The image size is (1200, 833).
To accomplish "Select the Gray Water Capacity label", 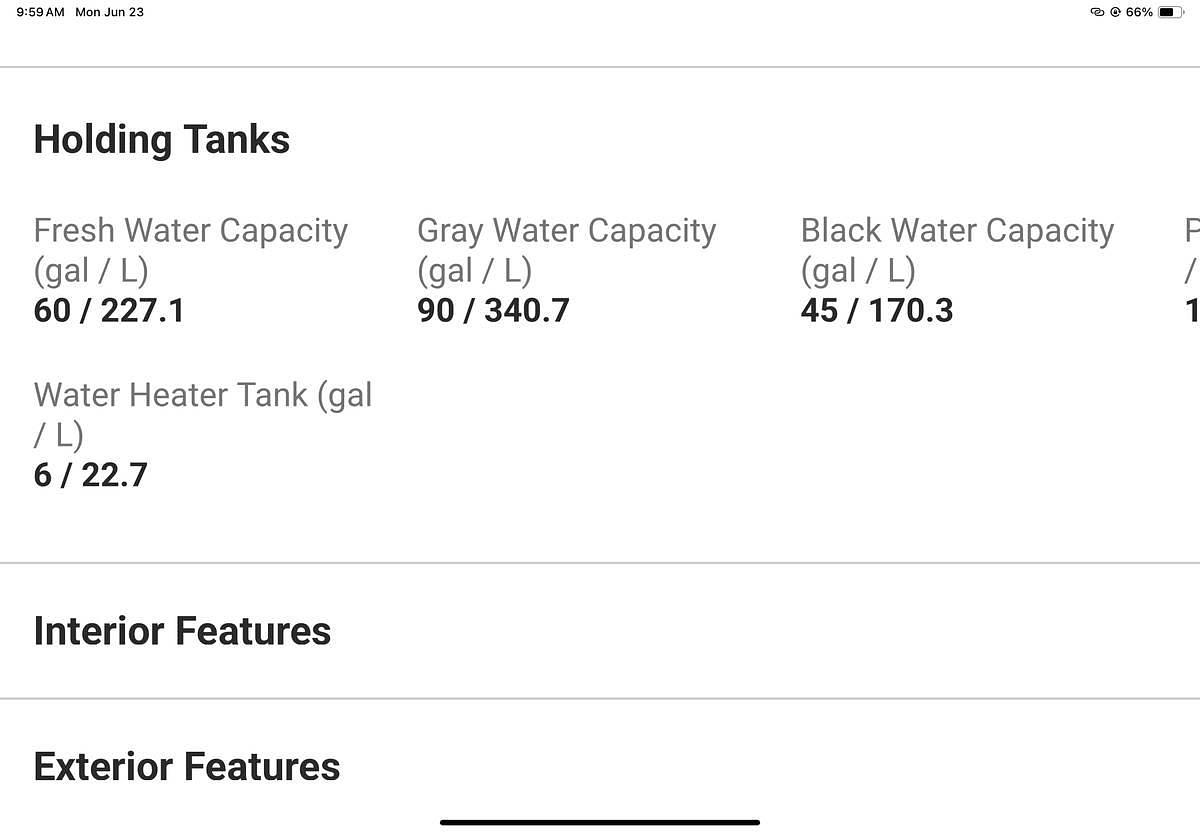I will pos(566,250).
